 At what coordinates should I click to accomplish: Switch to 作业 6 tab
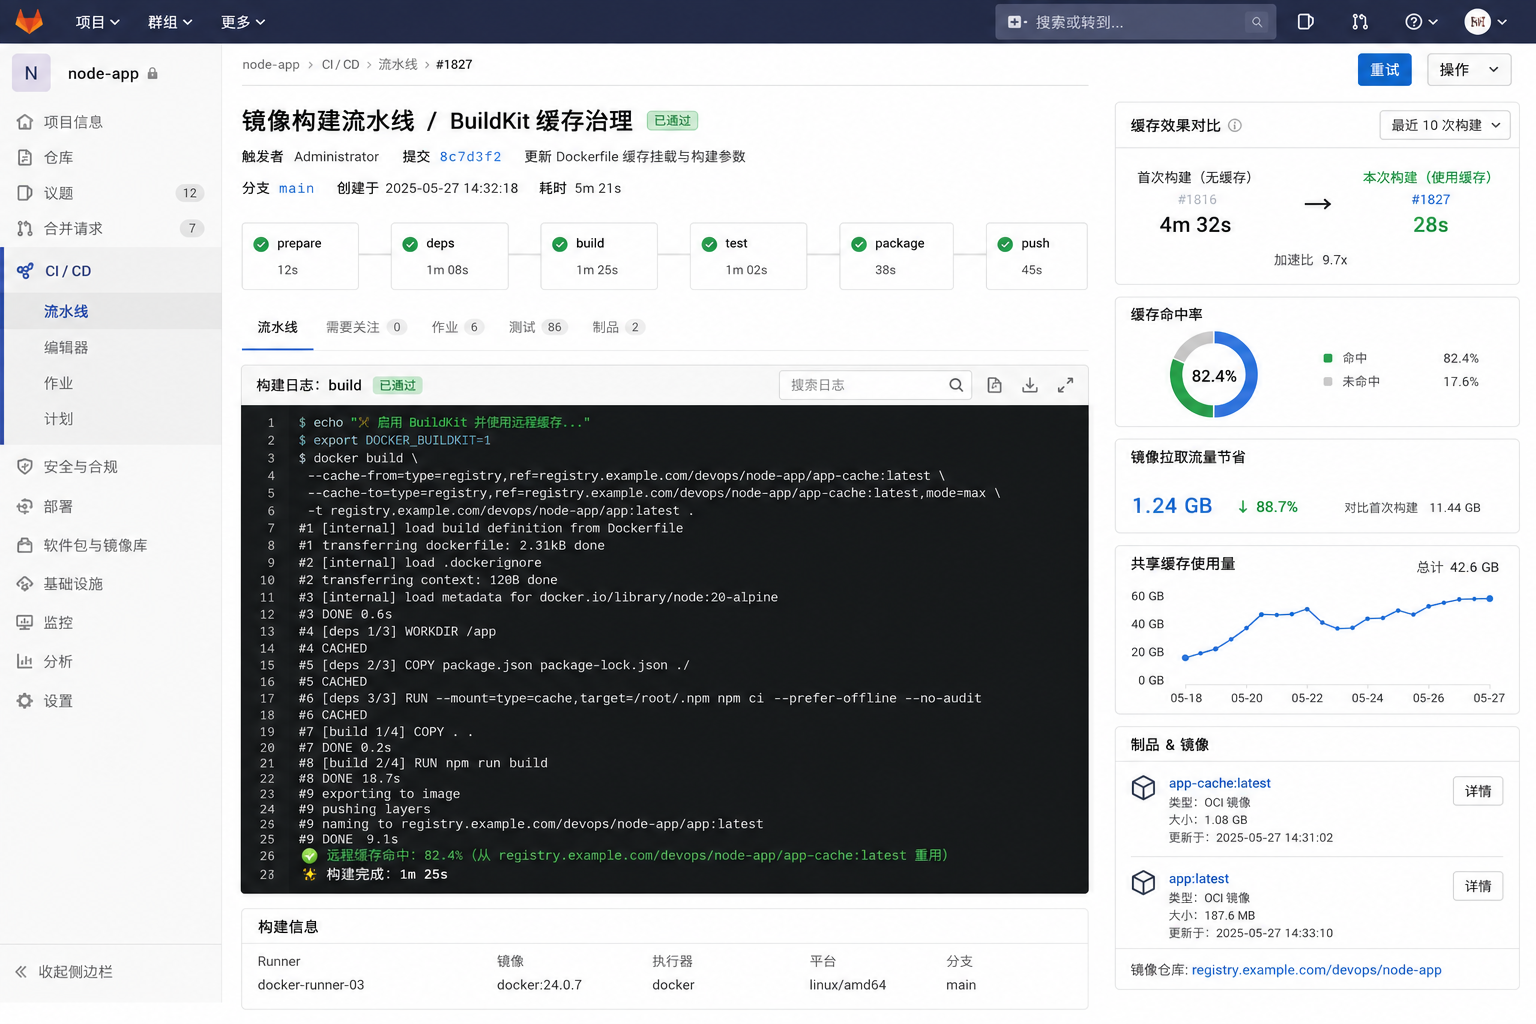tap(457, 327)
